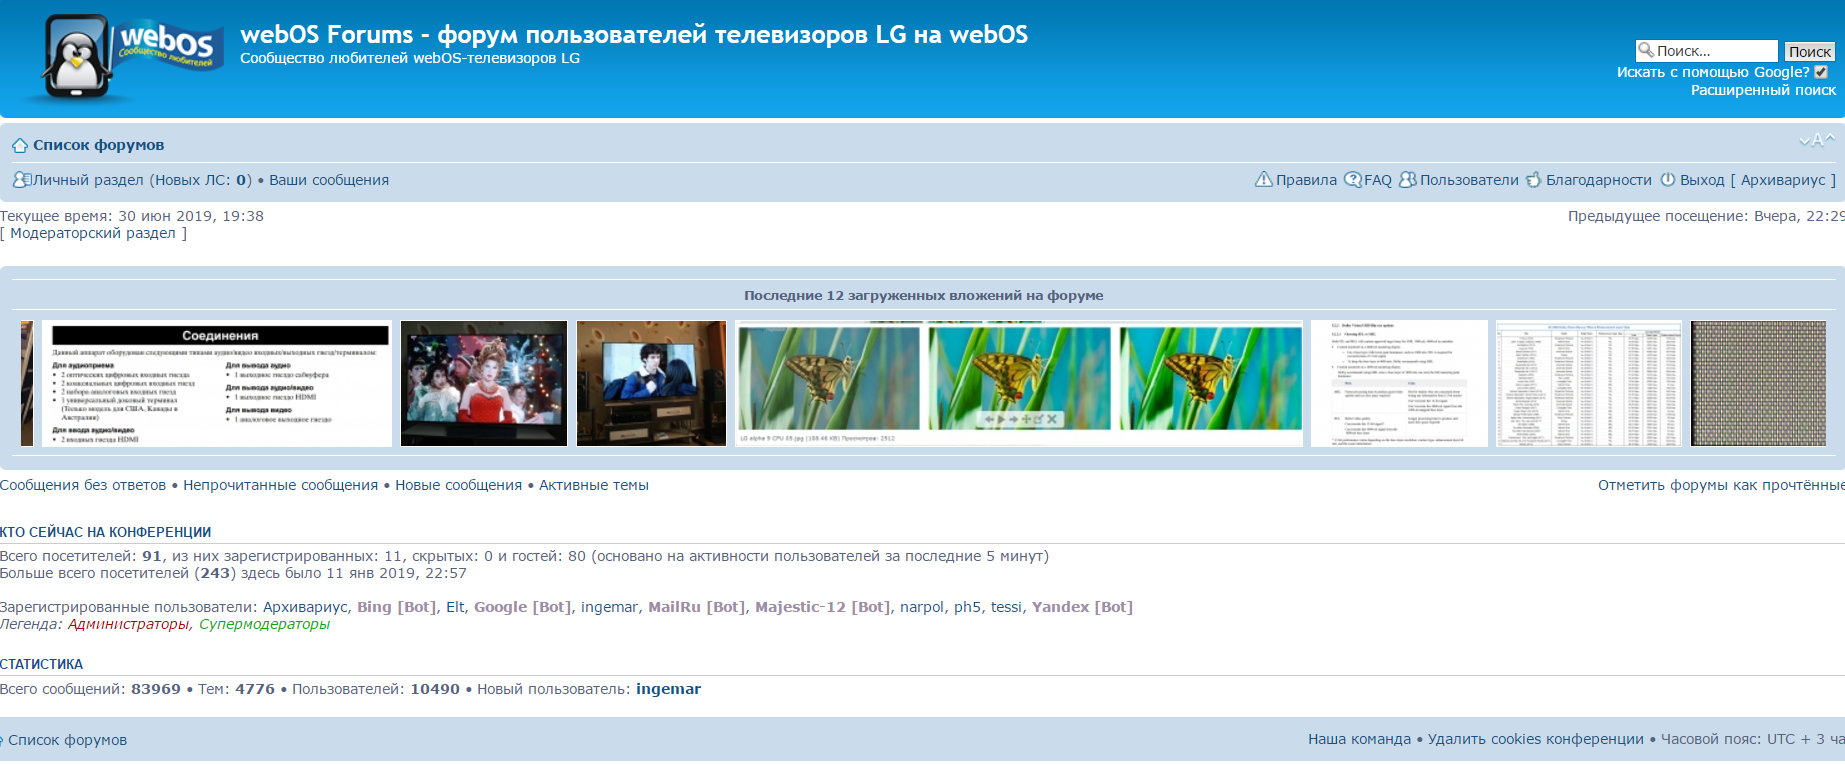Open the Christmas movie TV photo thumbnail
1845x765 pixels.
483,384
